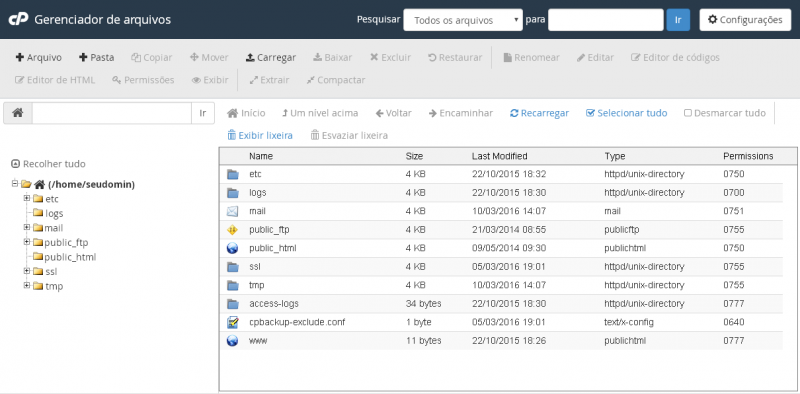Click the ssl folder icon in list
Image resolution: width=800 pixels, height=394 pixels.
pos(233,267)
